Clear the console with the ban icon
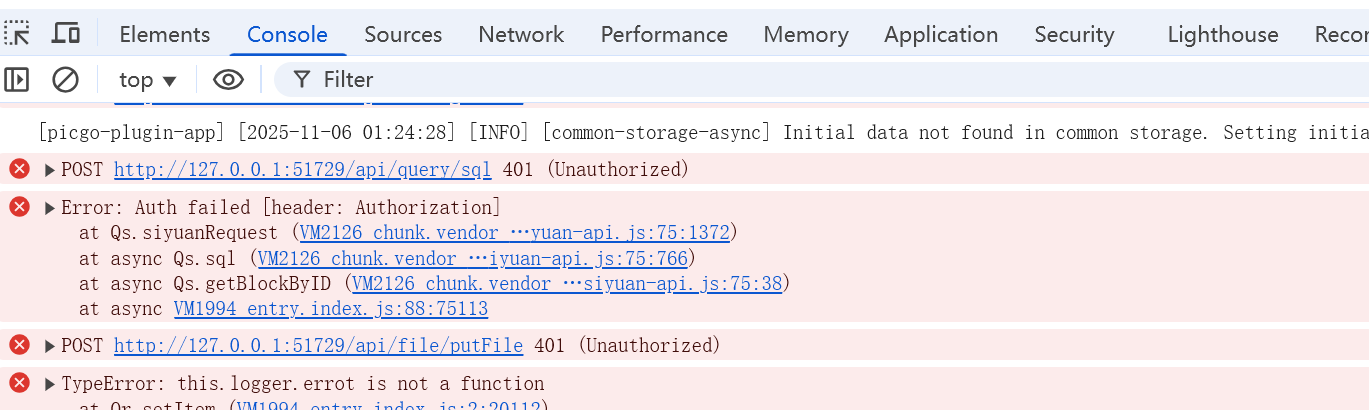 click(65, 79)
